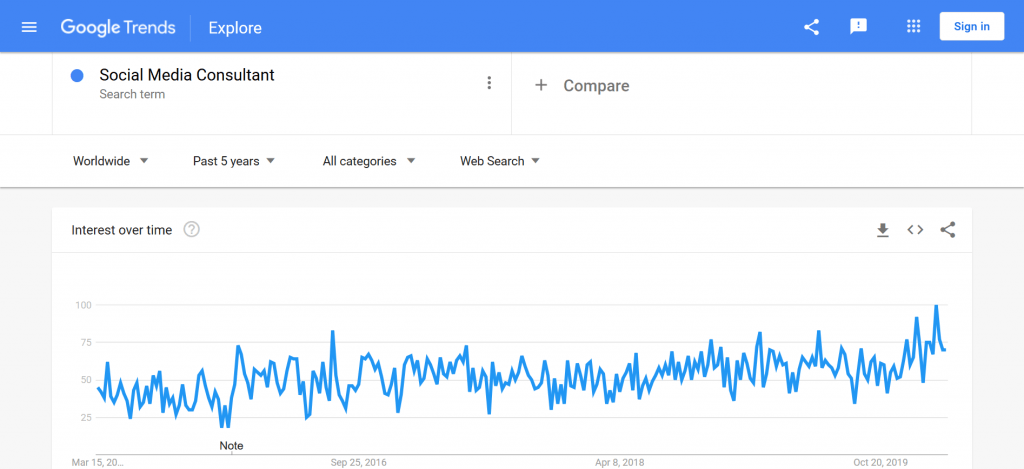Open the hamburger main menu
Viewport: 1024px width, 469px height.
click(29, 27)
